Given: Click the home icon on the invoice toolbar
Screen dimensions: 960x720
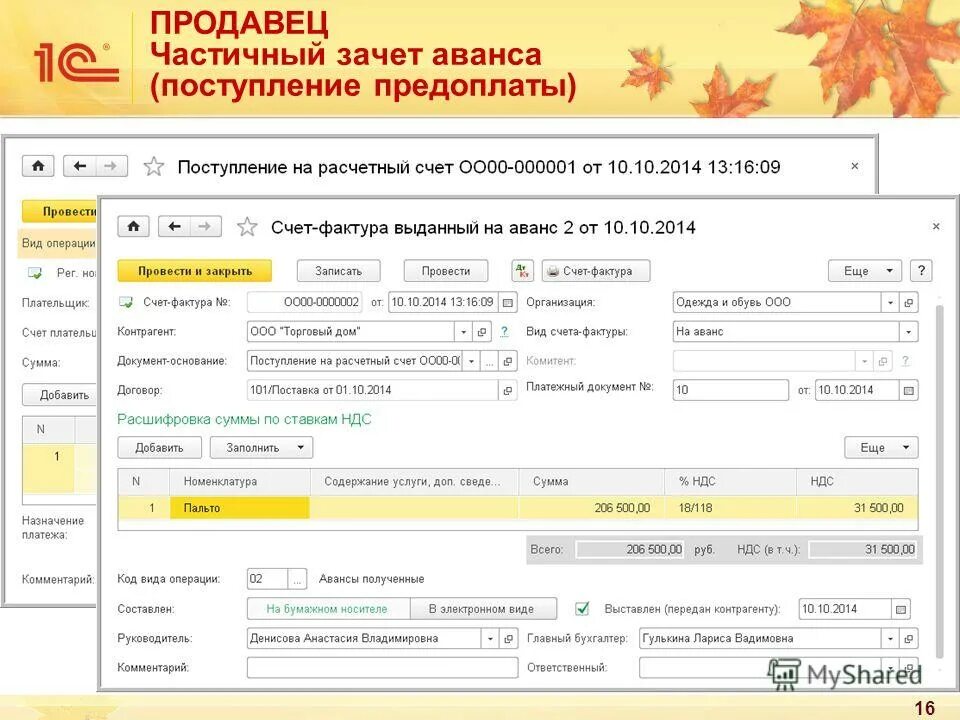Looking at the screenshot, I should [134, 226].
